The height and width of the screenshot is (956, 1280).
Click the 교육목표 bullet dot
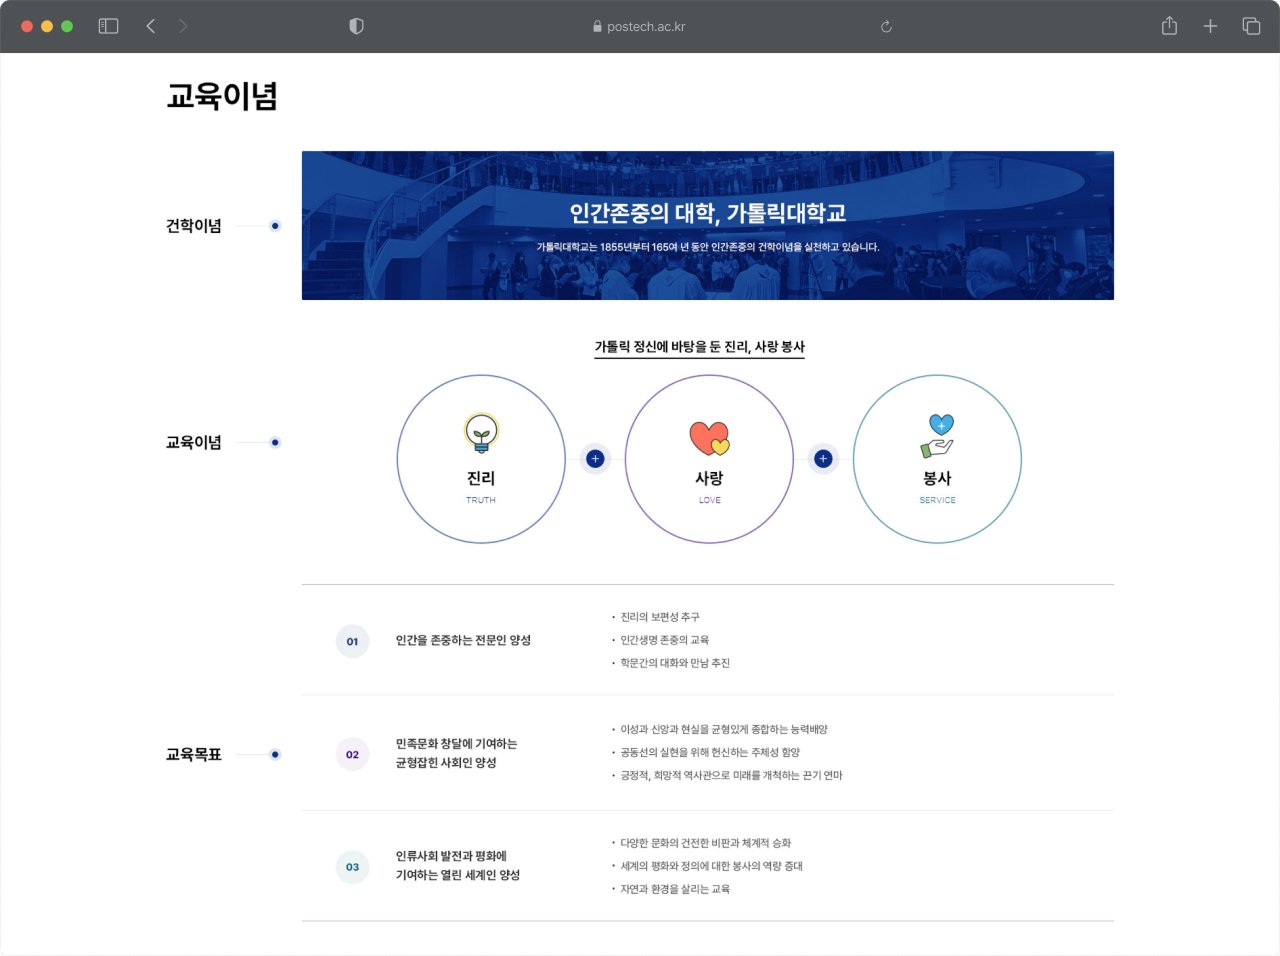pyautogui.click(x=275, y=754)
